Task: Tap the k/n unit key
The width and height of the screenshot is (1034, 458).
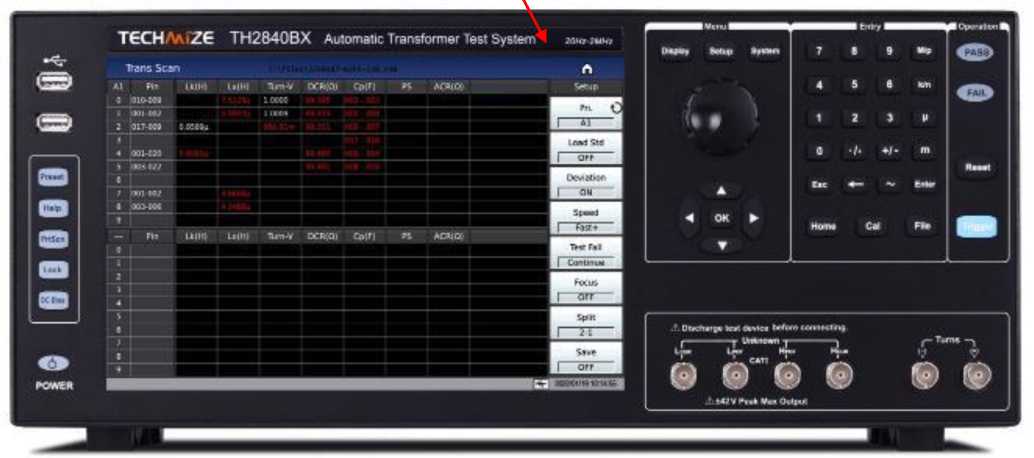Action: click(924, 85)
